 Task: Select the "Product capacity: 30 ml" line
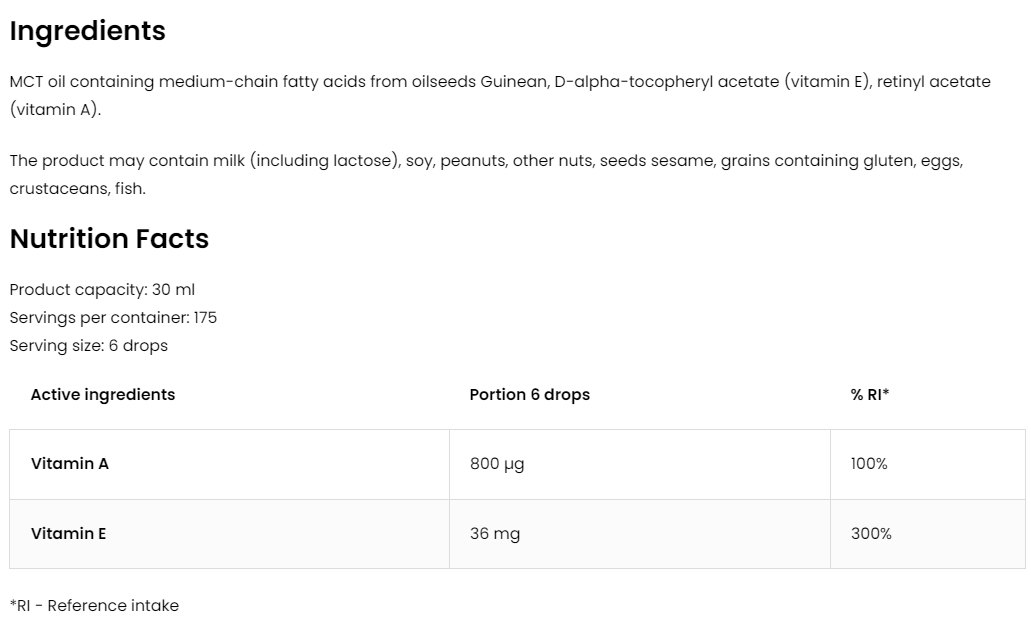point(102,290)
